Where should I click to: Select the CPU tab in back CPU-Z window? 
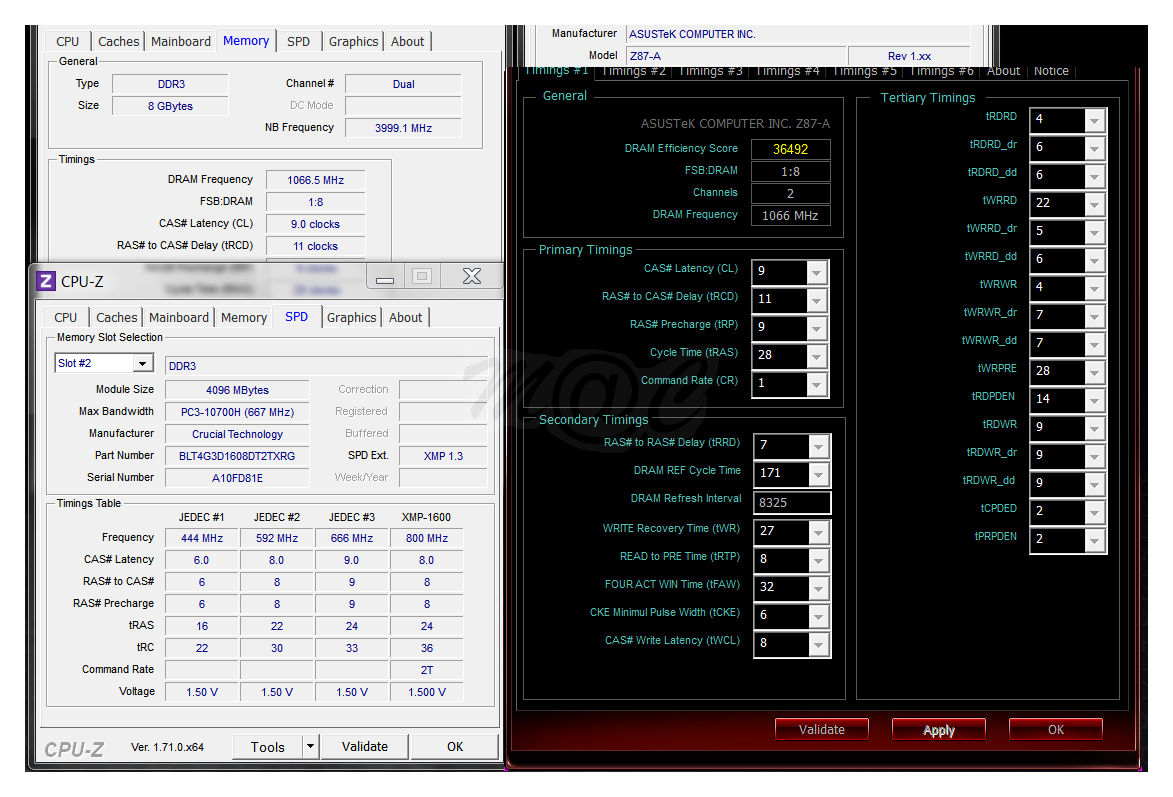(x=67, y=41)
